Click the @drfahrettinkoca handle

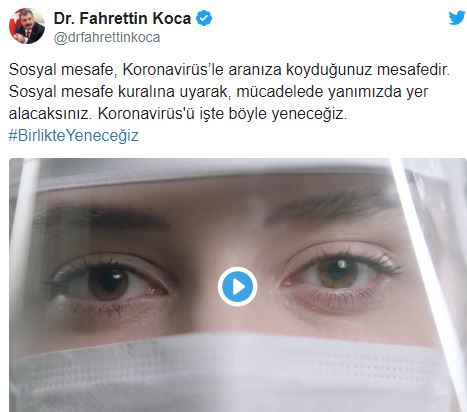(107, 37)
